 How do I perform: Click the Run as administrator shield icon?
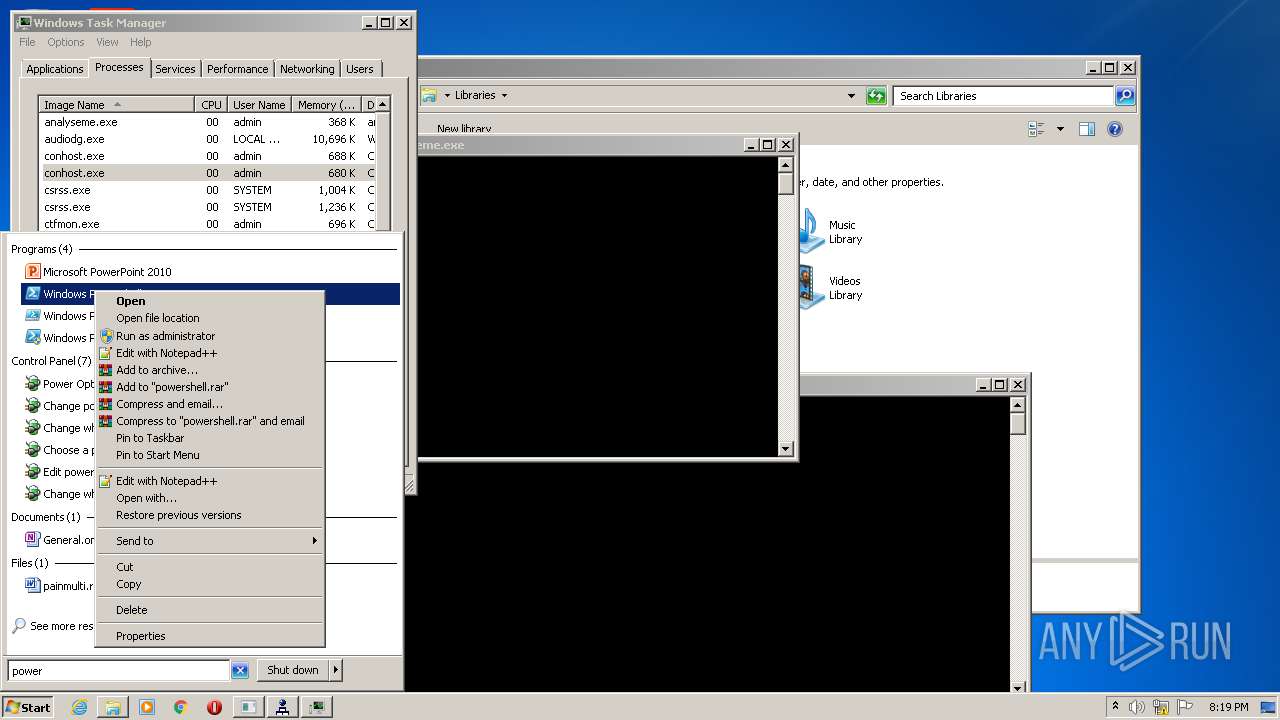pos(106,336)
